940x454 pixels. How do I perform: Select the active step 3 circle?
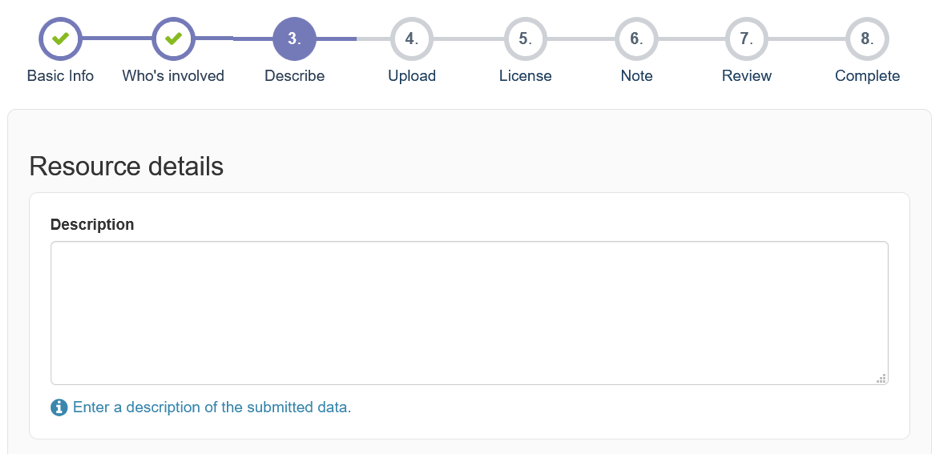point(294,39)
